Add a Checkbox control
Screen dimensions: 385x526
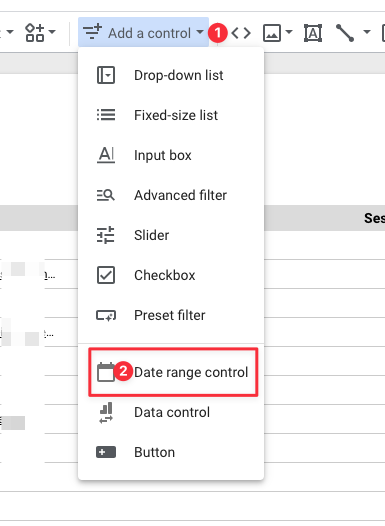[171, 275]
